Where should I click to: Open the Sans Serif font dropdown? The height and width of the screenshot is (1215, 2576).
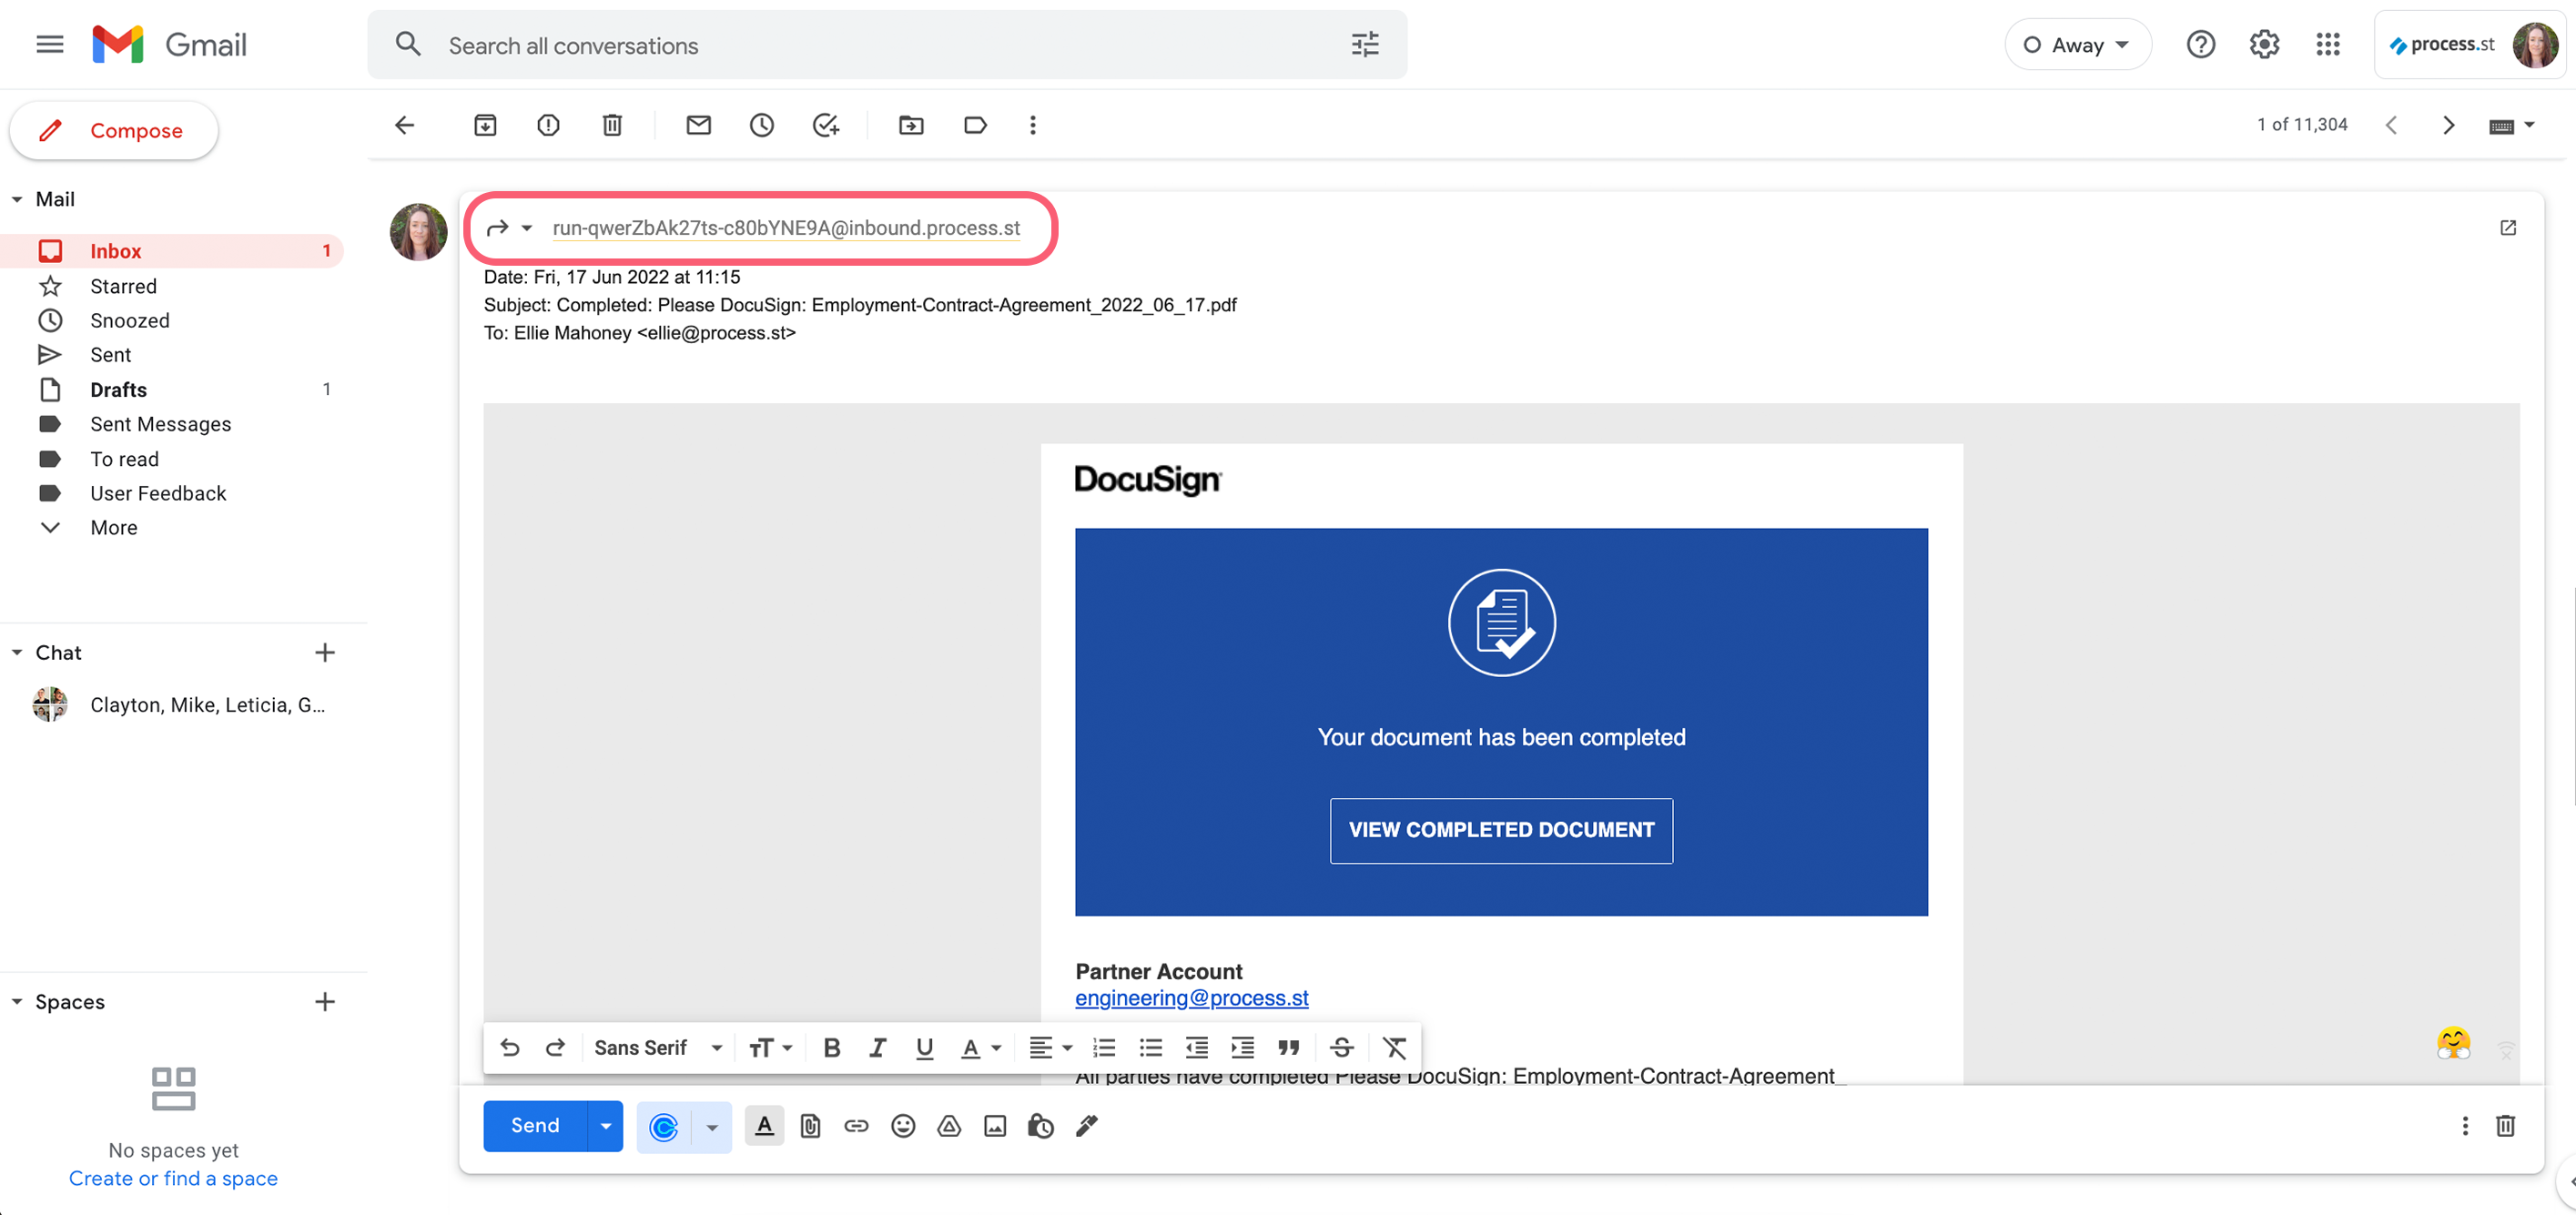[x=657, y=1047]
